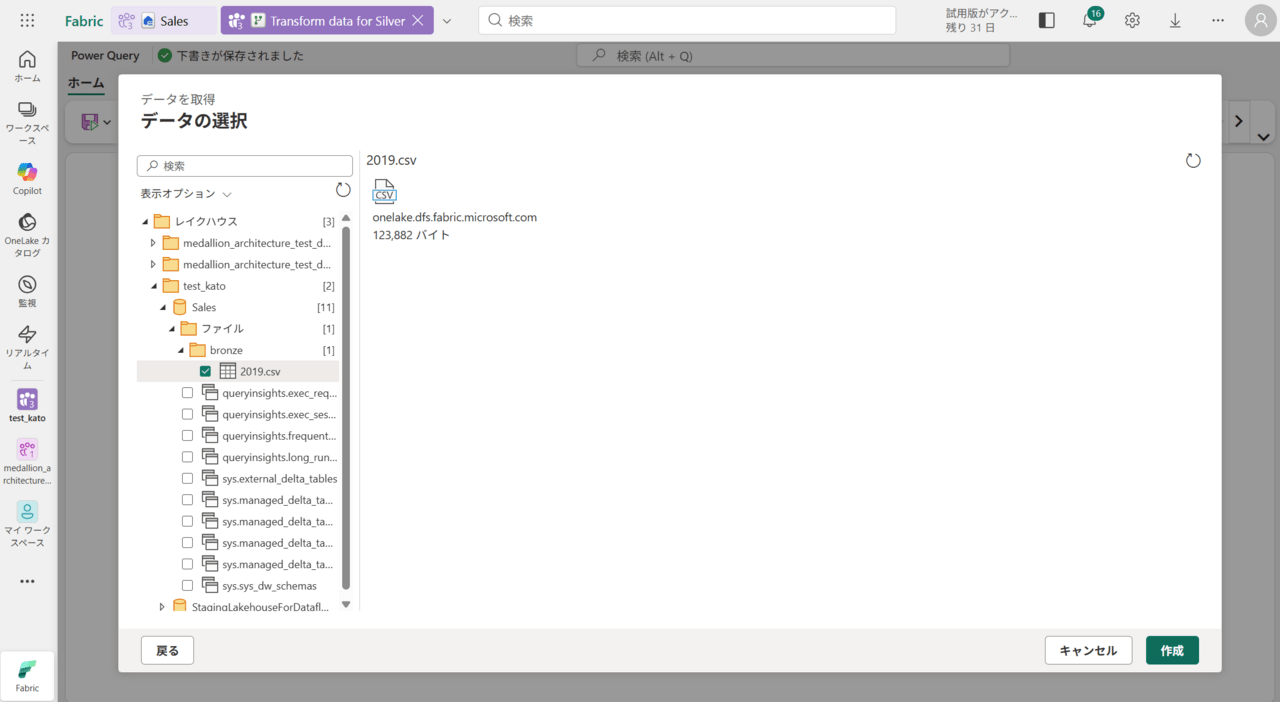Screen dimensions: 1280x702
Task: Click the 作成 button
Action: (x=1171, y=650)
